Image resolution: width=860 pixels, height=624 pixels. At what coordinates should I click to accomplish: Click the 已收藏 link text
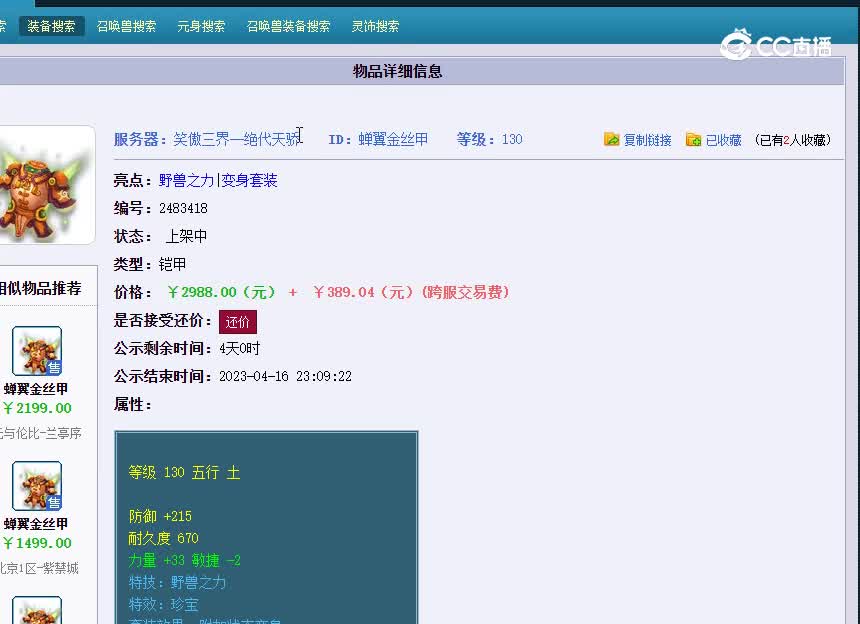point(723,140)
